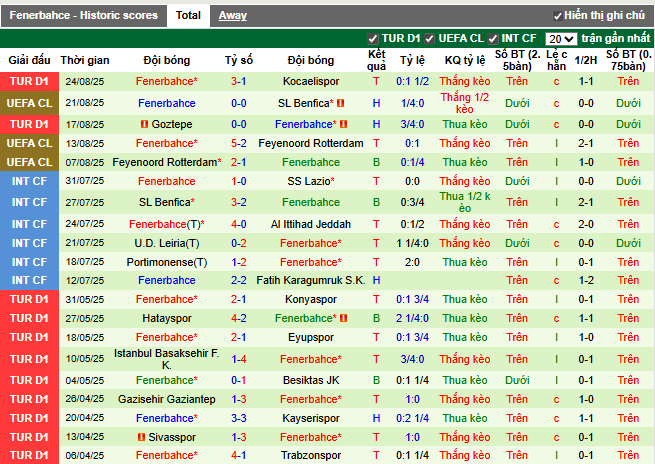The width and height of the screenshot is (655, 464).
Task: Click the Portimonense(T) team name
Action: click(x=167, y=262)
